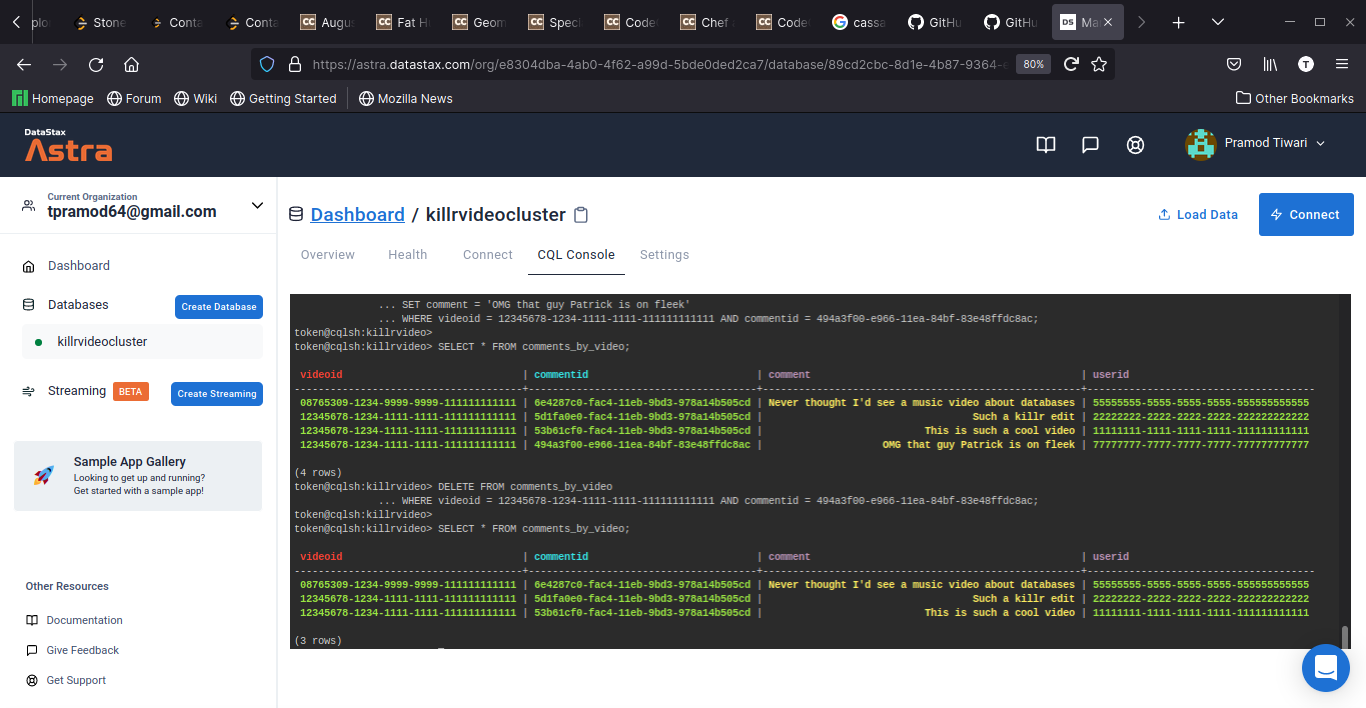The width and height of the screenshot is (1366, 708).
Task: Open Streaming in the sidebar
Action: (77, 391)
